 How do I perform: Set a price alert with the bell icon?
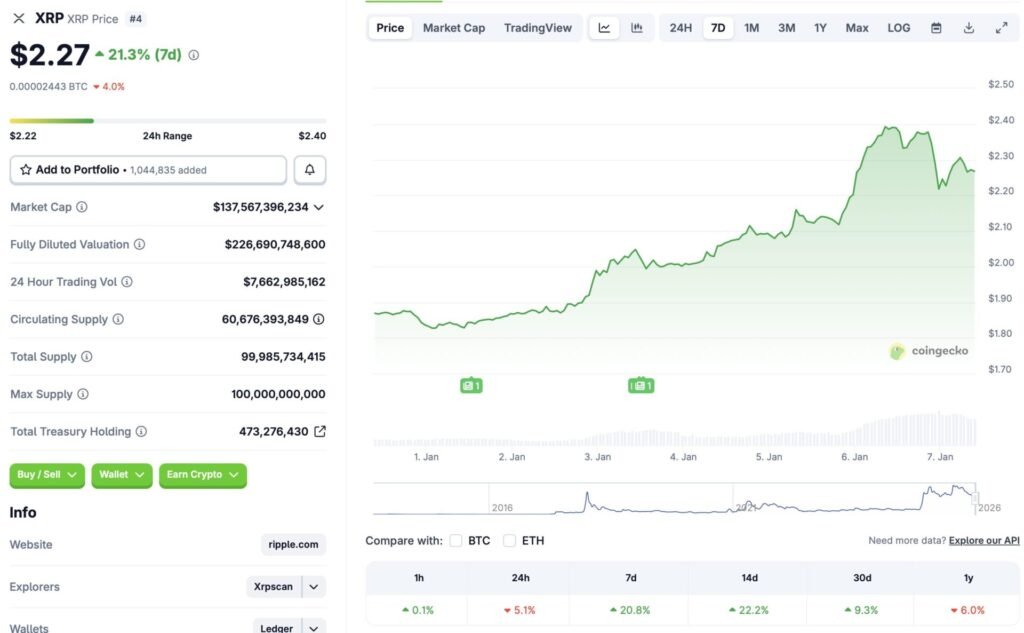(x=309, y=169)
